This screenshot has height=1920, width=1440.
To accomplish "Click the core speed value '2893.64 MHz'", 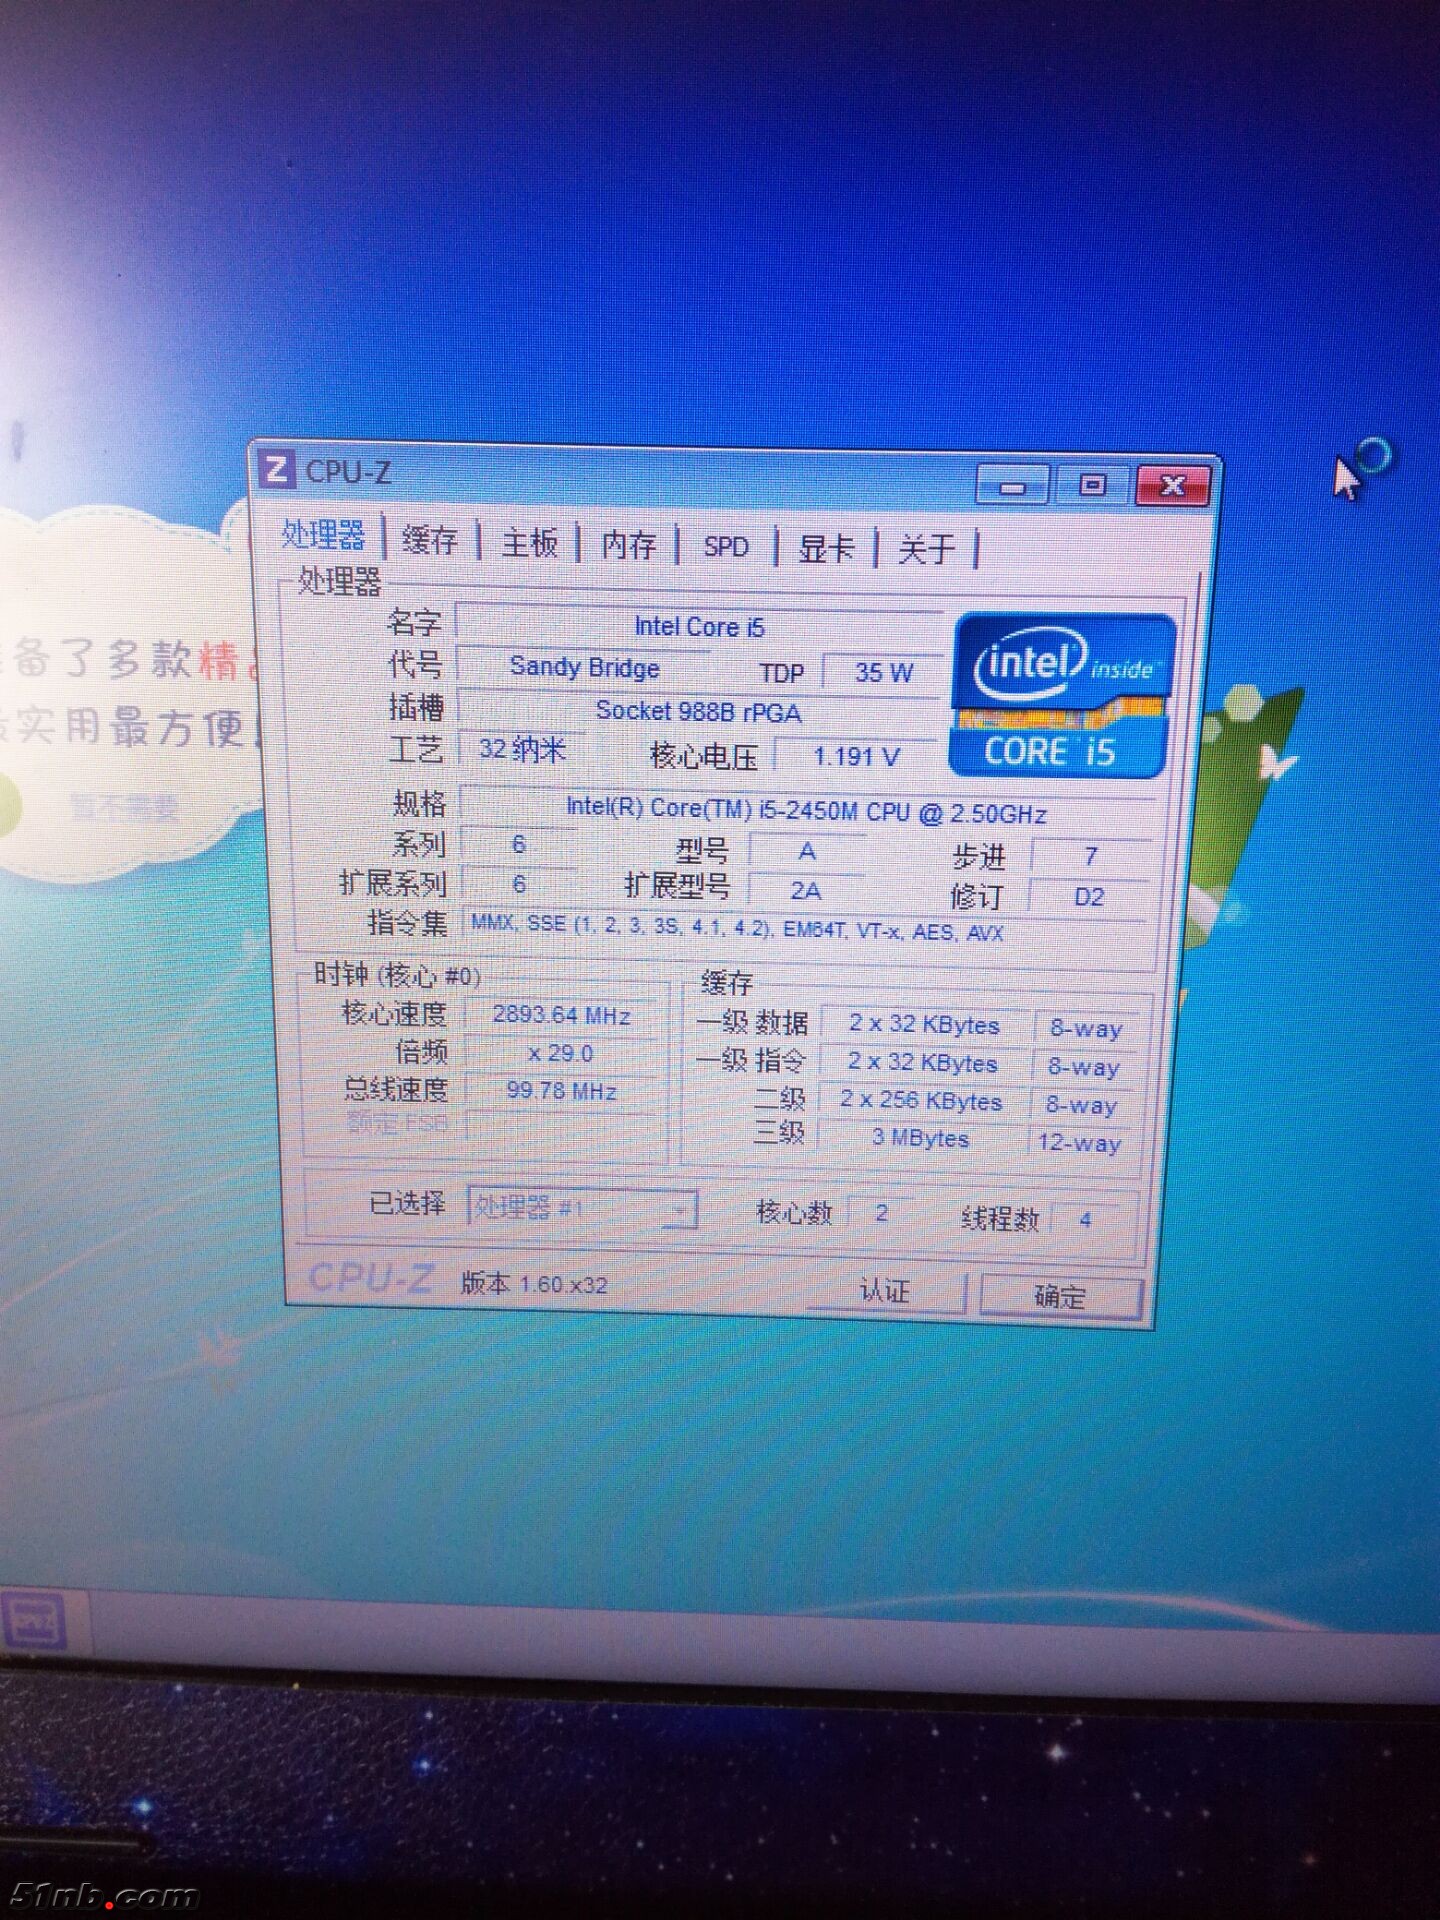I will tap(561, 1015).
